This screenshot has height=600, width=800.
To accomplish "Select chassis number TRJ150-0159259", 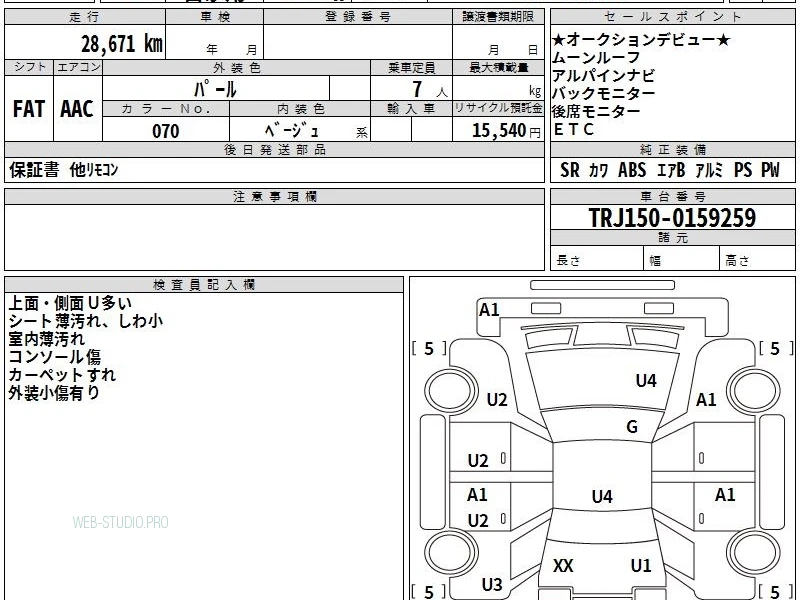I will (x=672, y=218).
